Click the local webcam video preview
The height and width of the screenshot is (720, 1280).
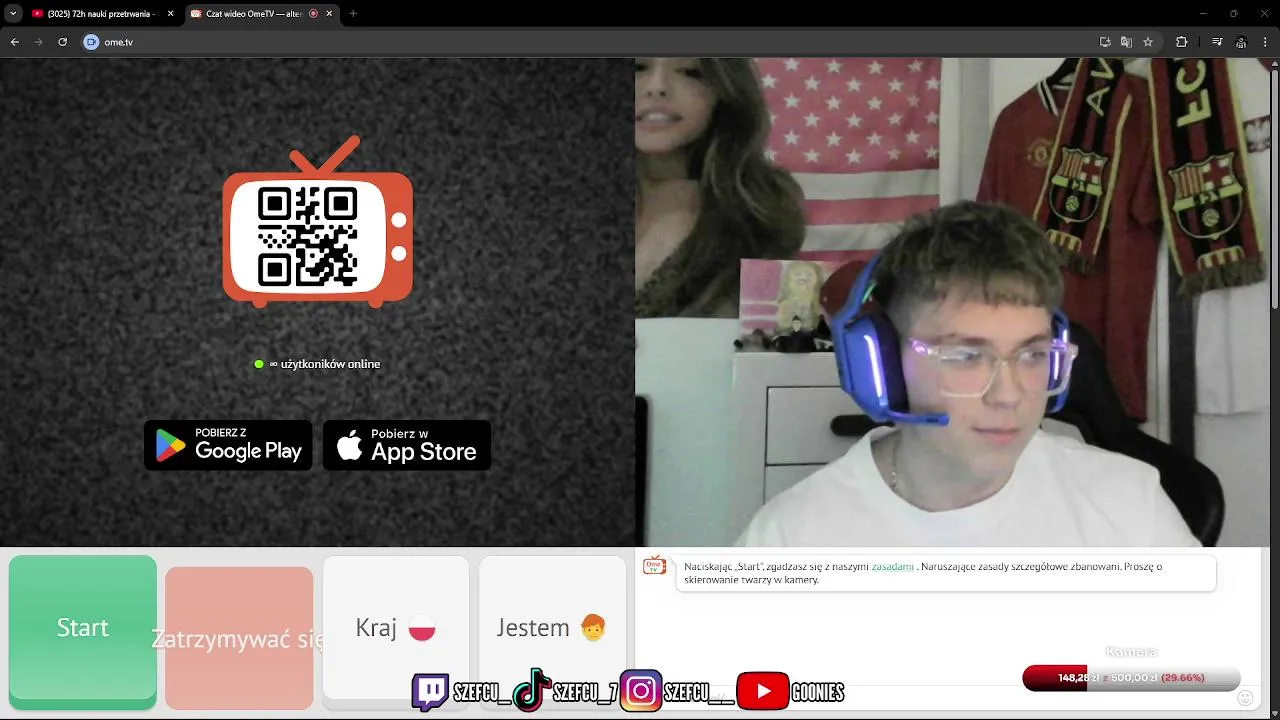pyautogui.click(x=953, y=302)
